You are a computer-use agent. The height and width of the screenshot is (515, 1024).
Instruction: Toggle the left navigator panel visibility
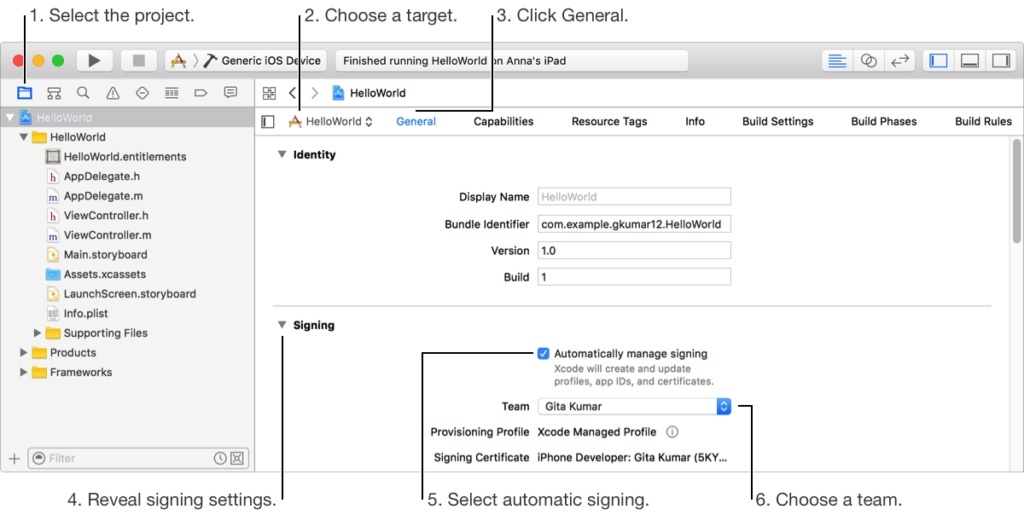click(x=938, y=61)
